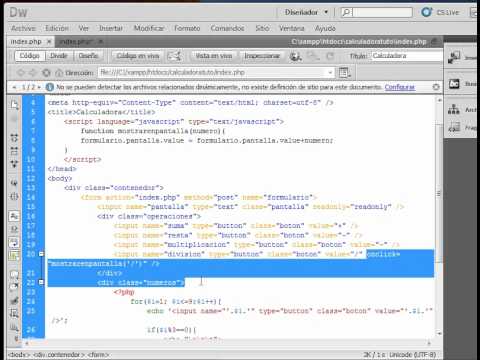This screenshot has height=360, width=480.
Task: Switch to Dividir view
Action: (x=59, y=56)
